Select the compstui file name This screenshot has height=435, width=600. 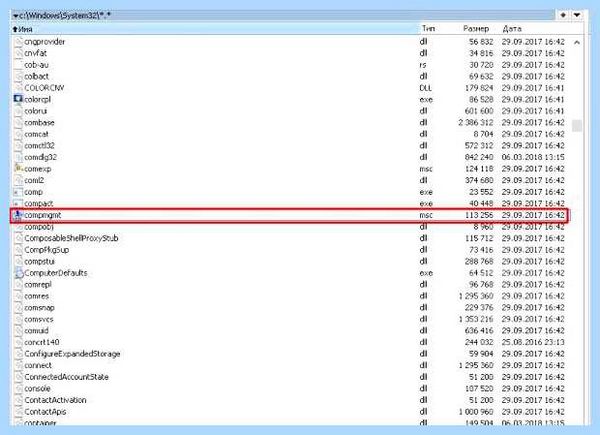[39, 261]
